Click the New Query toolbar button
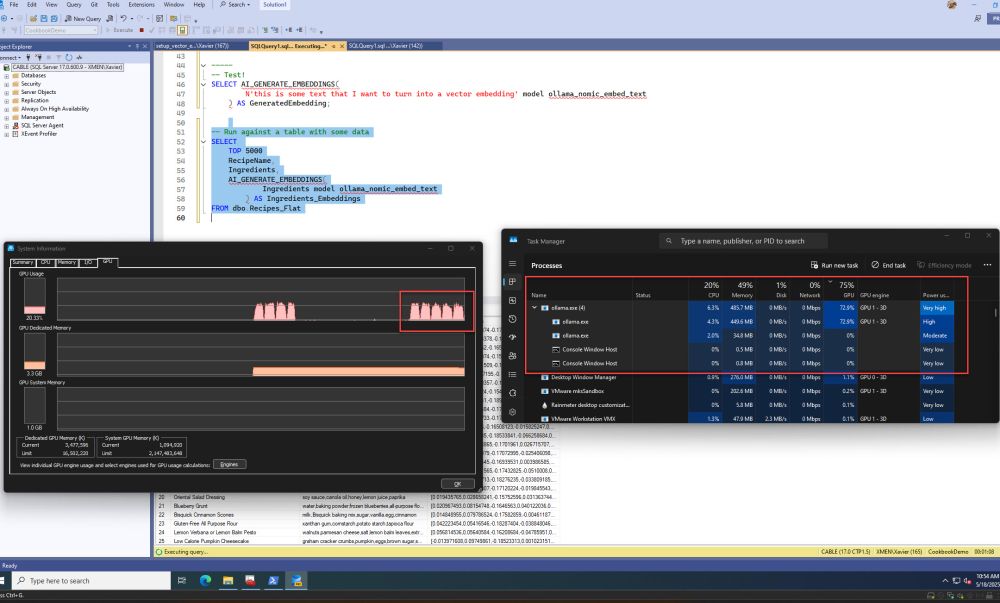Viewport: 1000px width, 603px height. tap(83, 18)
